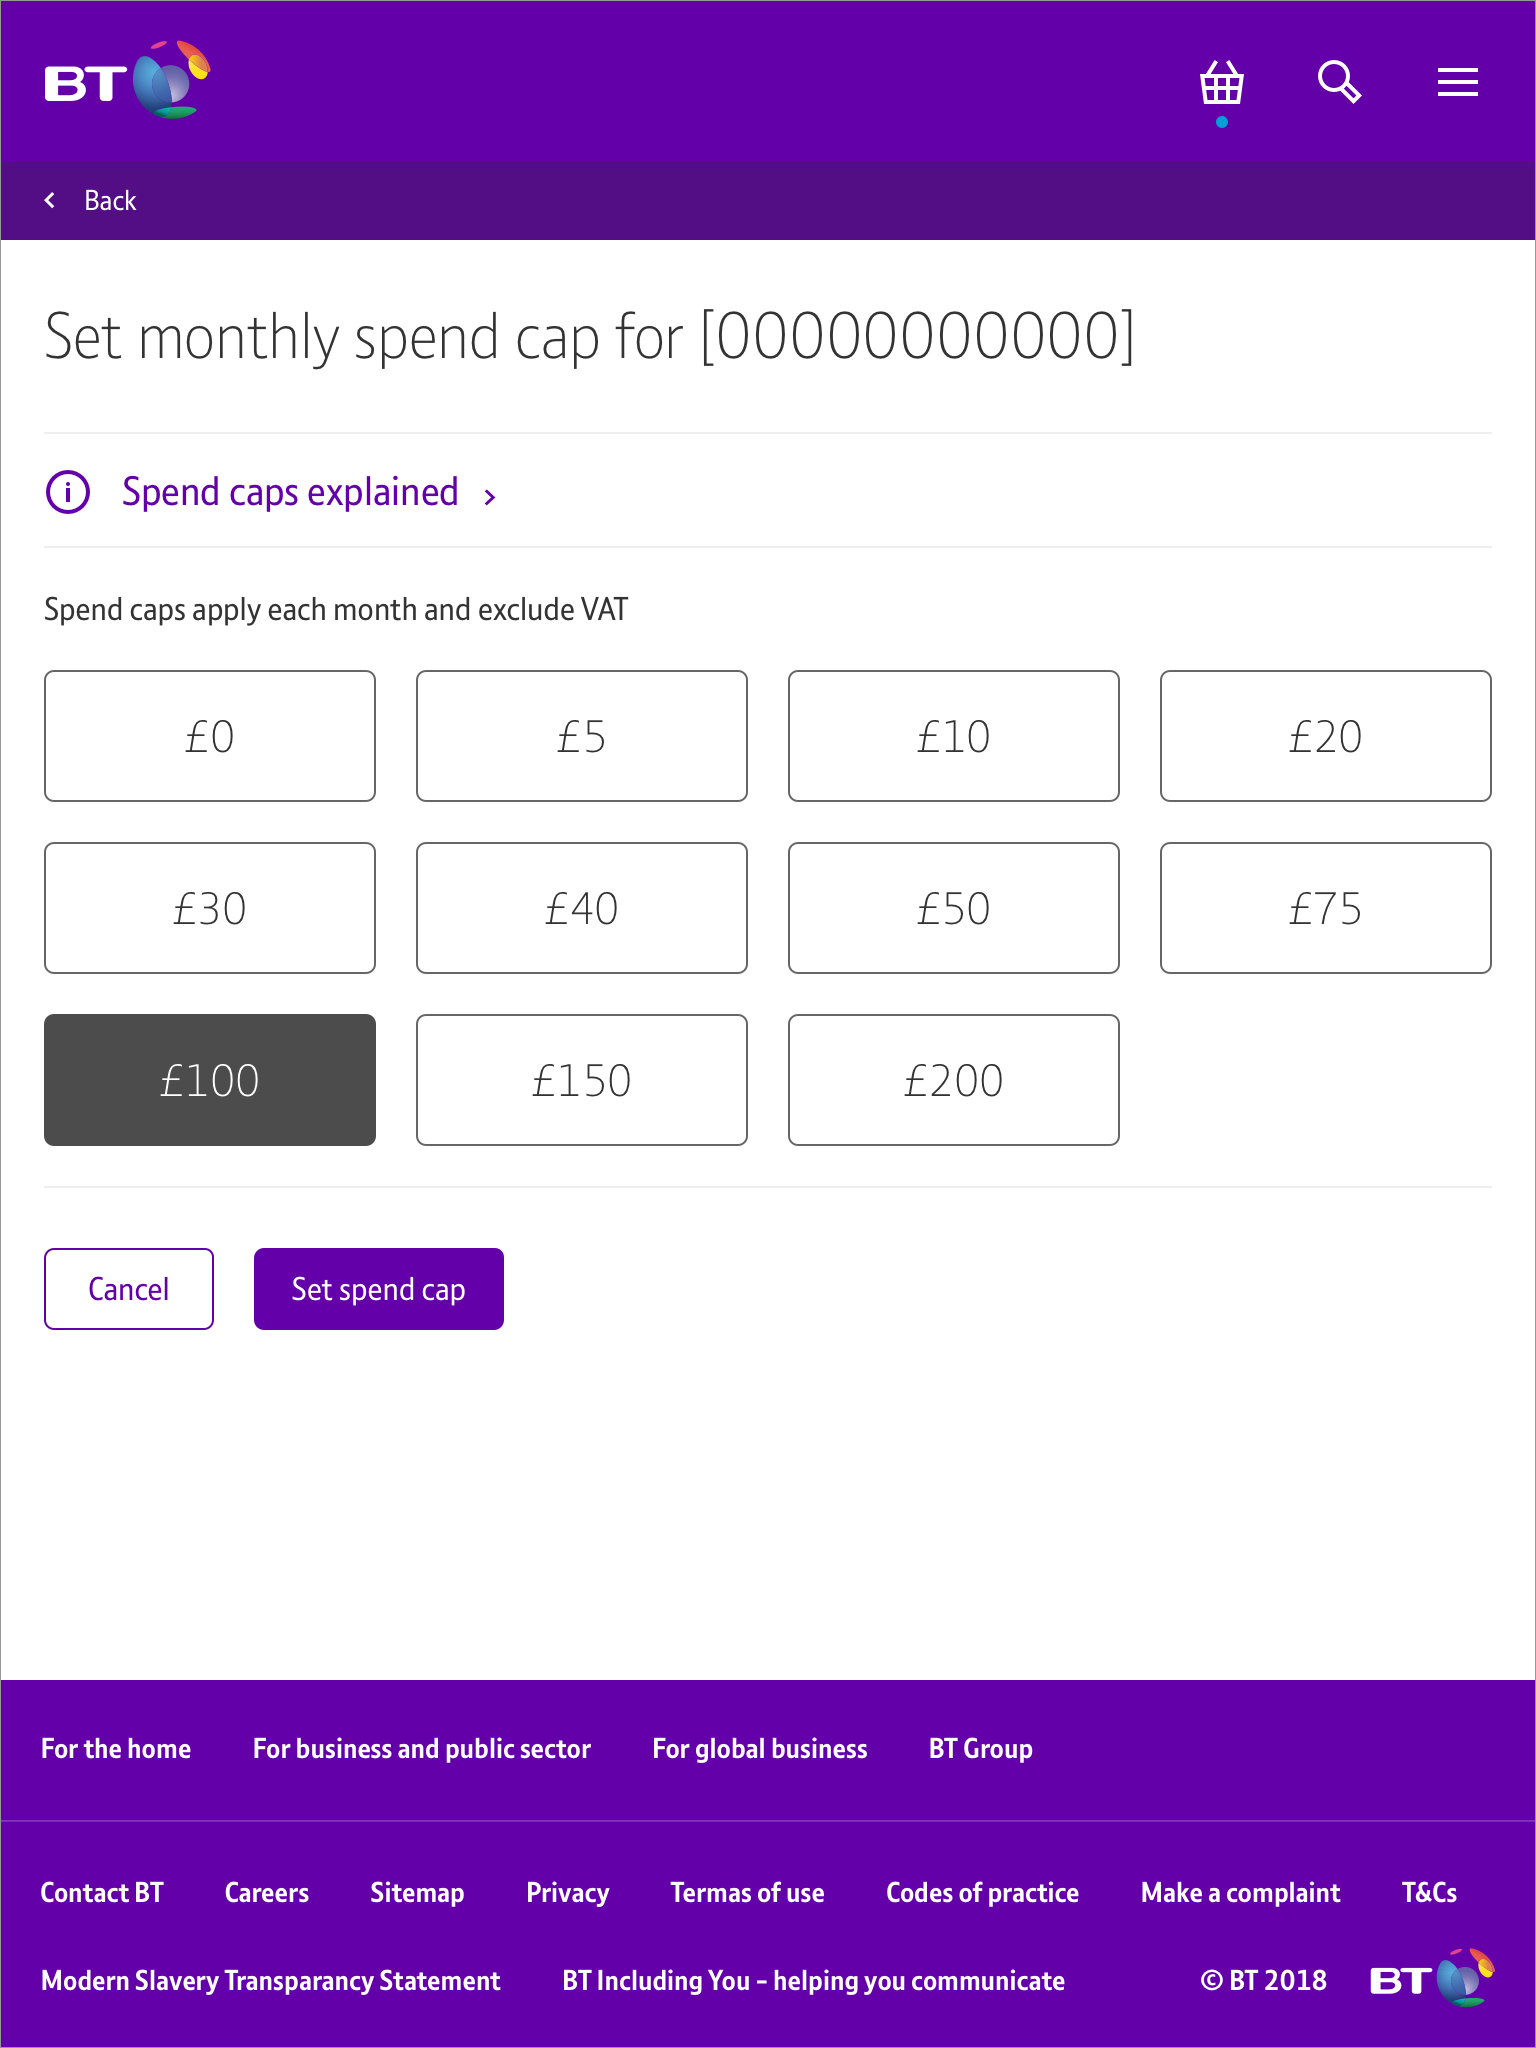Pick the £200 spend cap option
This screenshot has height=2048, width=1536.
[x=953, y=1080]
